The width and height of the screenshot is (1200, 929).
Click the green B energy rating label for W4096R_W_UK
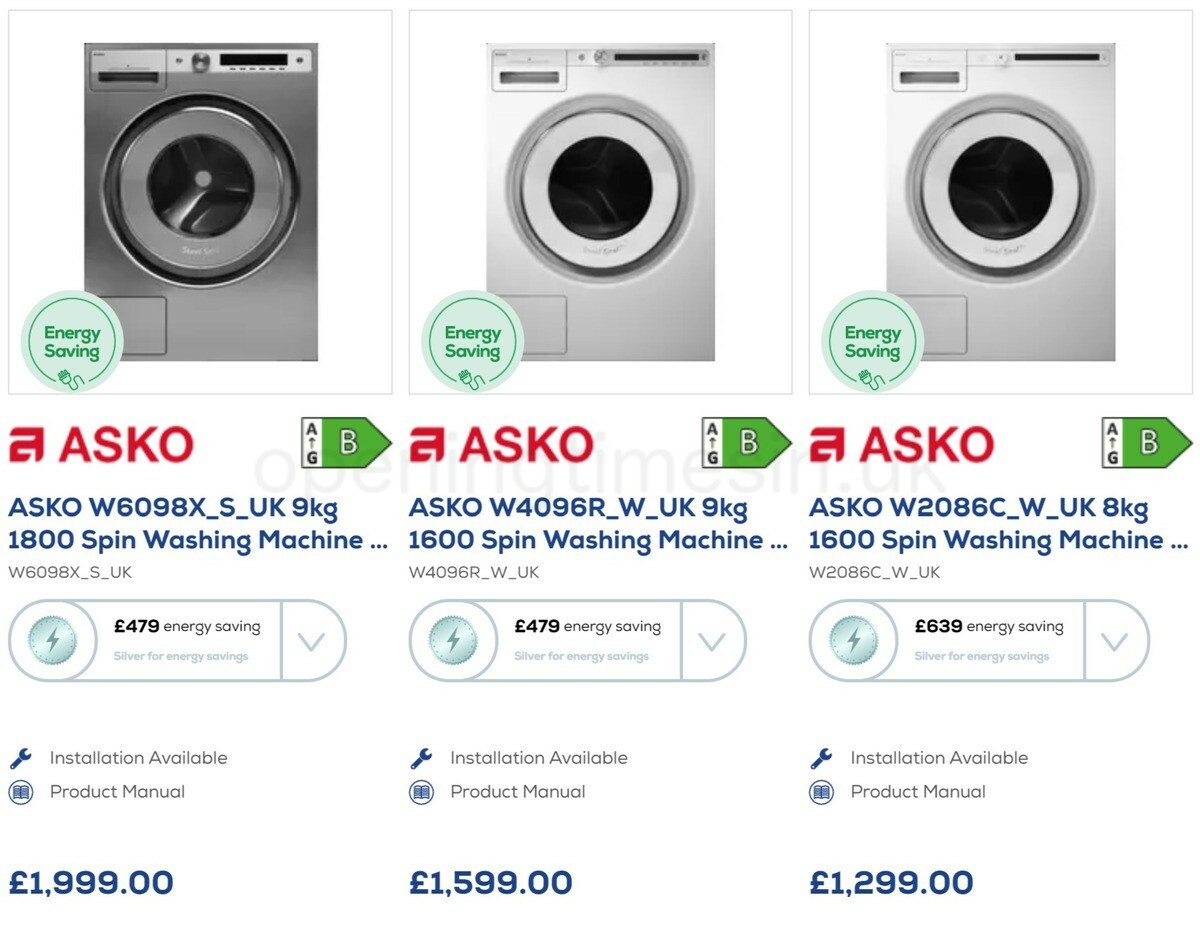(746, 440)
